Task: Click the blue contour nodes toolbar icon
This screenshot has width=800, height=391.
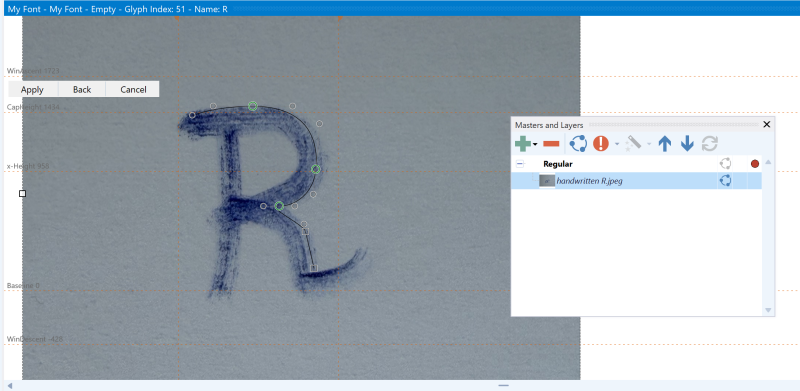Action: (x=578, y=144)
